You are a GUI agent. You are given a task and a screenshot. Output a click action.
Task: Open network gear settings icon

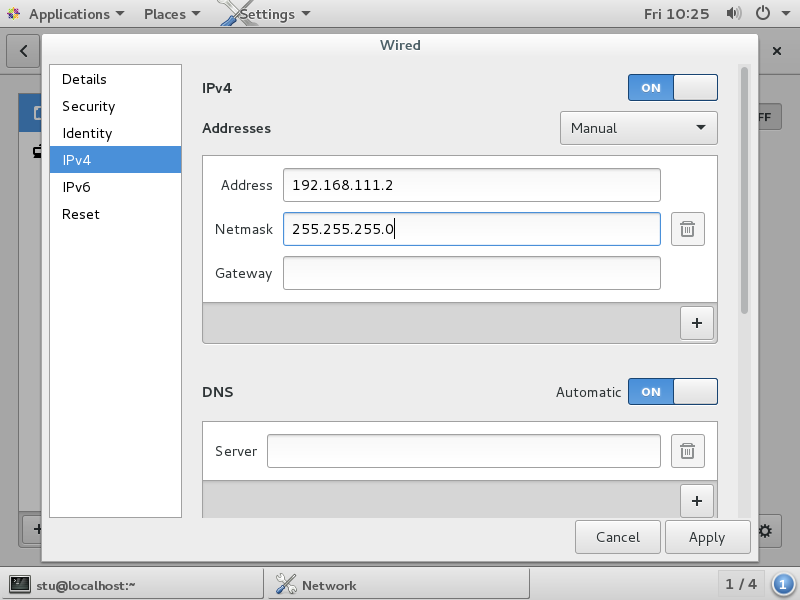pyautogui.click(x=765, y=530)
